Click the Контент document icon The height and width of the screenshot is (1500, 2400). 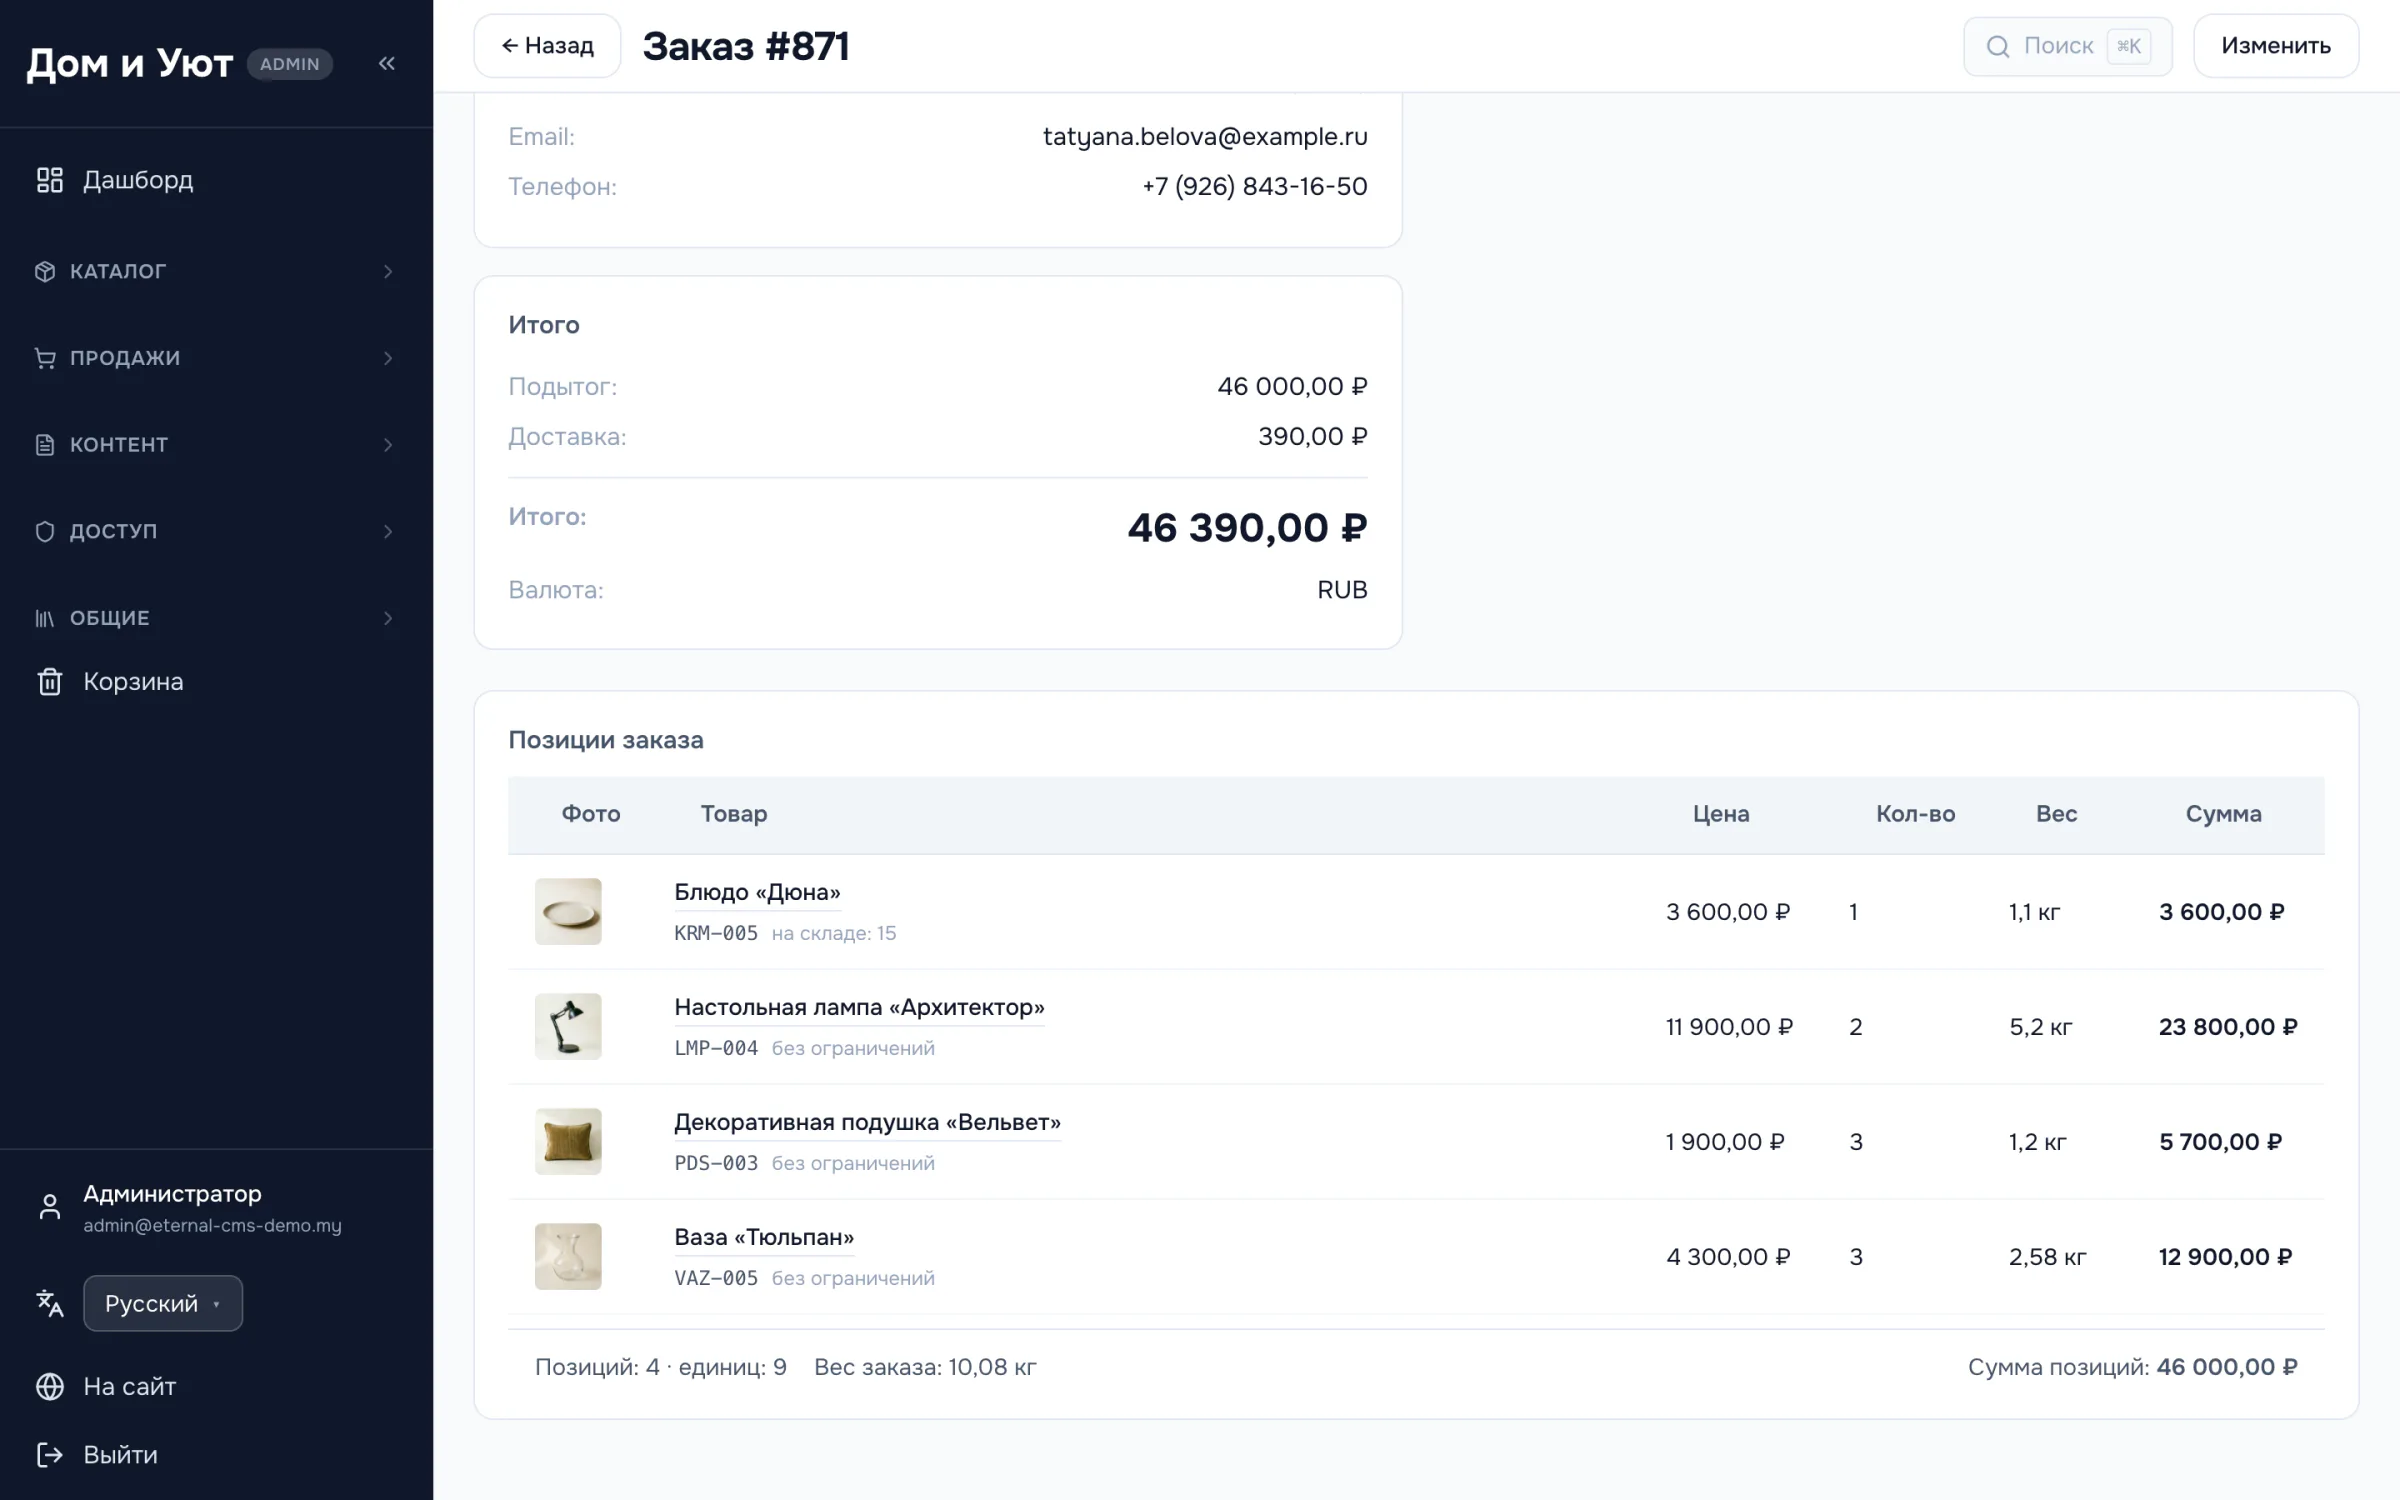coord(45,445)
